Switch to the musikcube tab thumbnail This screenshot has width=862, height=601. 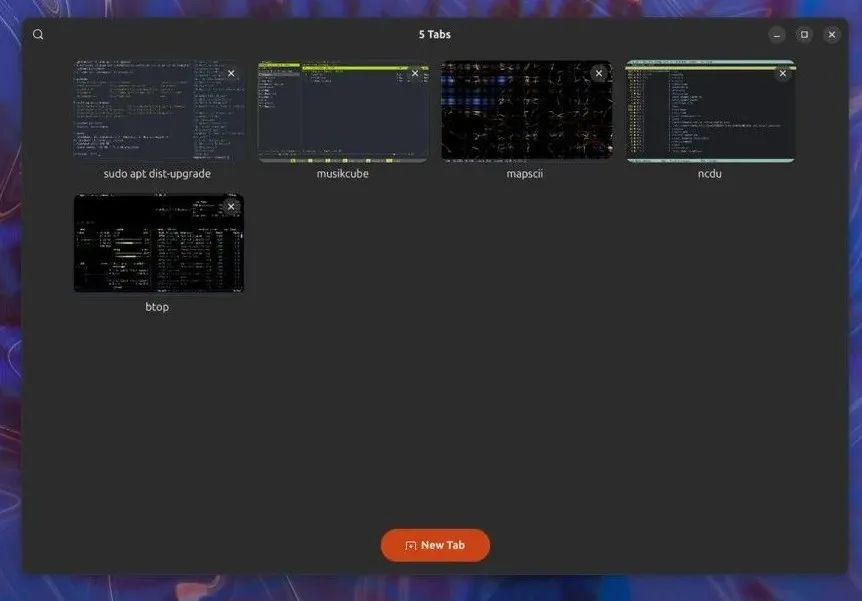tap(343, 111)
